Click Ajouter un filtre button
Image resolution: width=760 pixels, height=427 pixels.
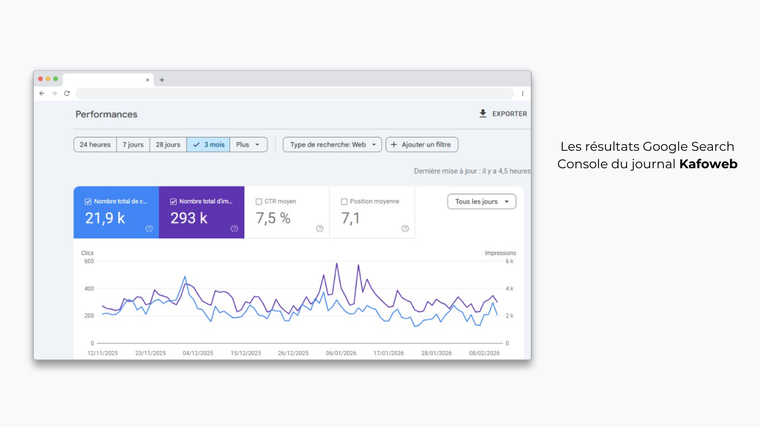[x=422, y=145]
